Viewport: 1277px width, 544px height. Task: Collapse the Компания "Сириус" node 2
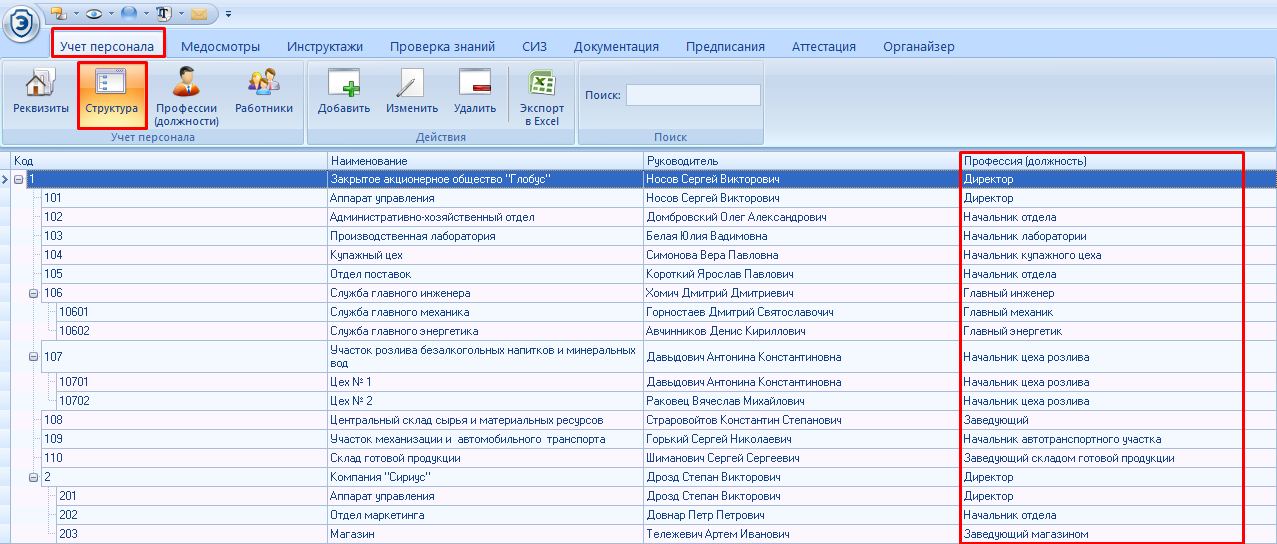pyautogui.click(x=33, y=477)
